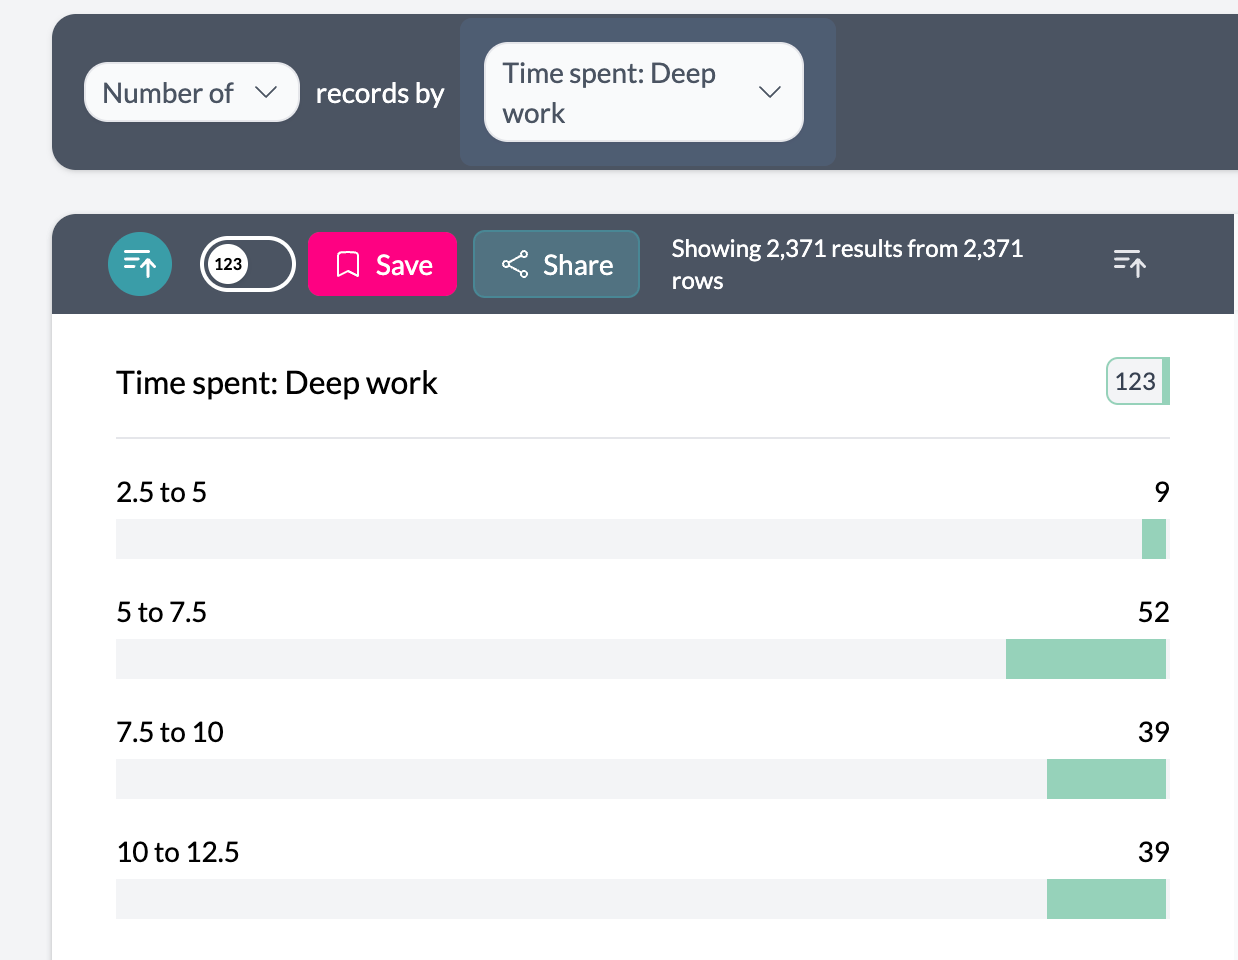Click the count 52 value

[x=1153, y=612]
